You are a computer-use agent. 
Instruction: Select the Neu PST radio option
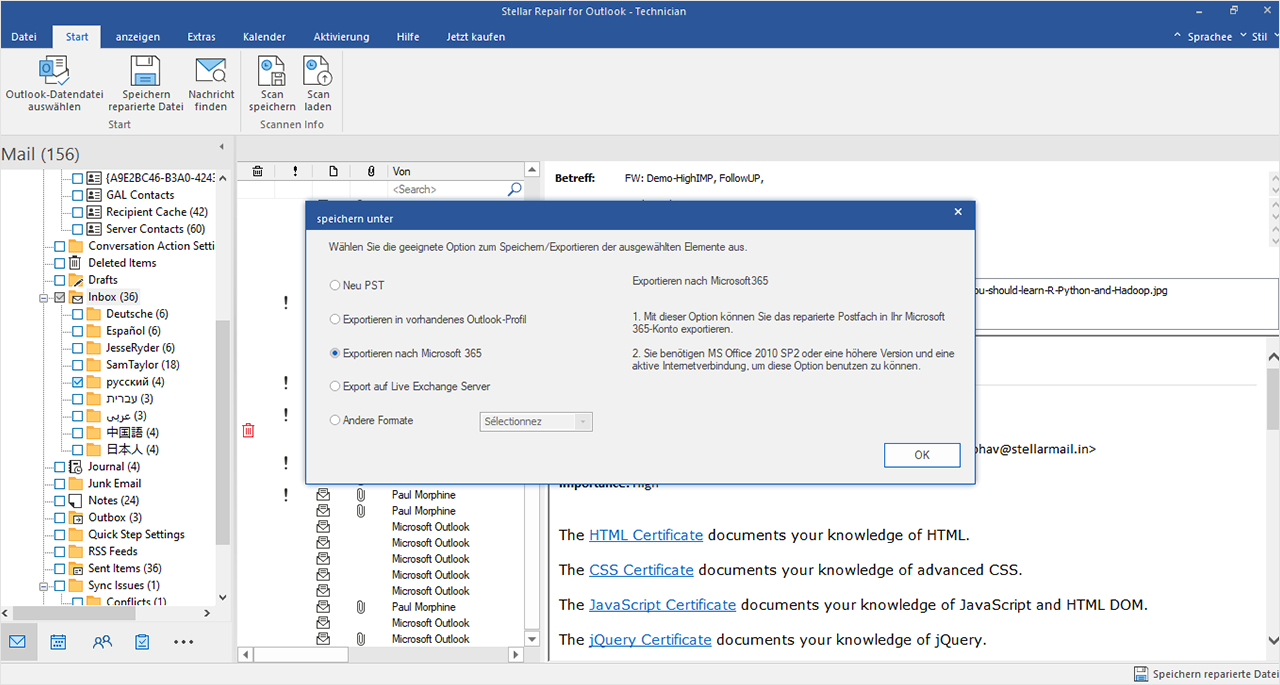point(335,285)
